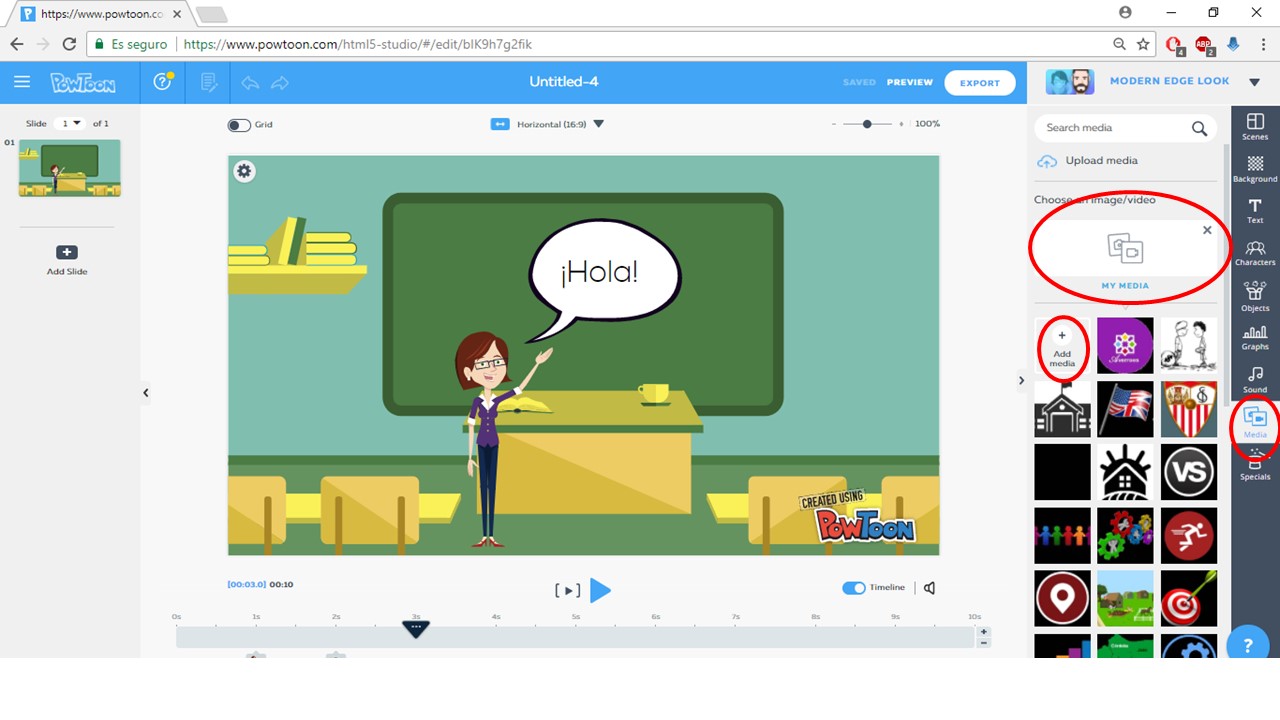
Task: Open the hamburger menu
Action: pyautogui.click(x=22, y=82)
